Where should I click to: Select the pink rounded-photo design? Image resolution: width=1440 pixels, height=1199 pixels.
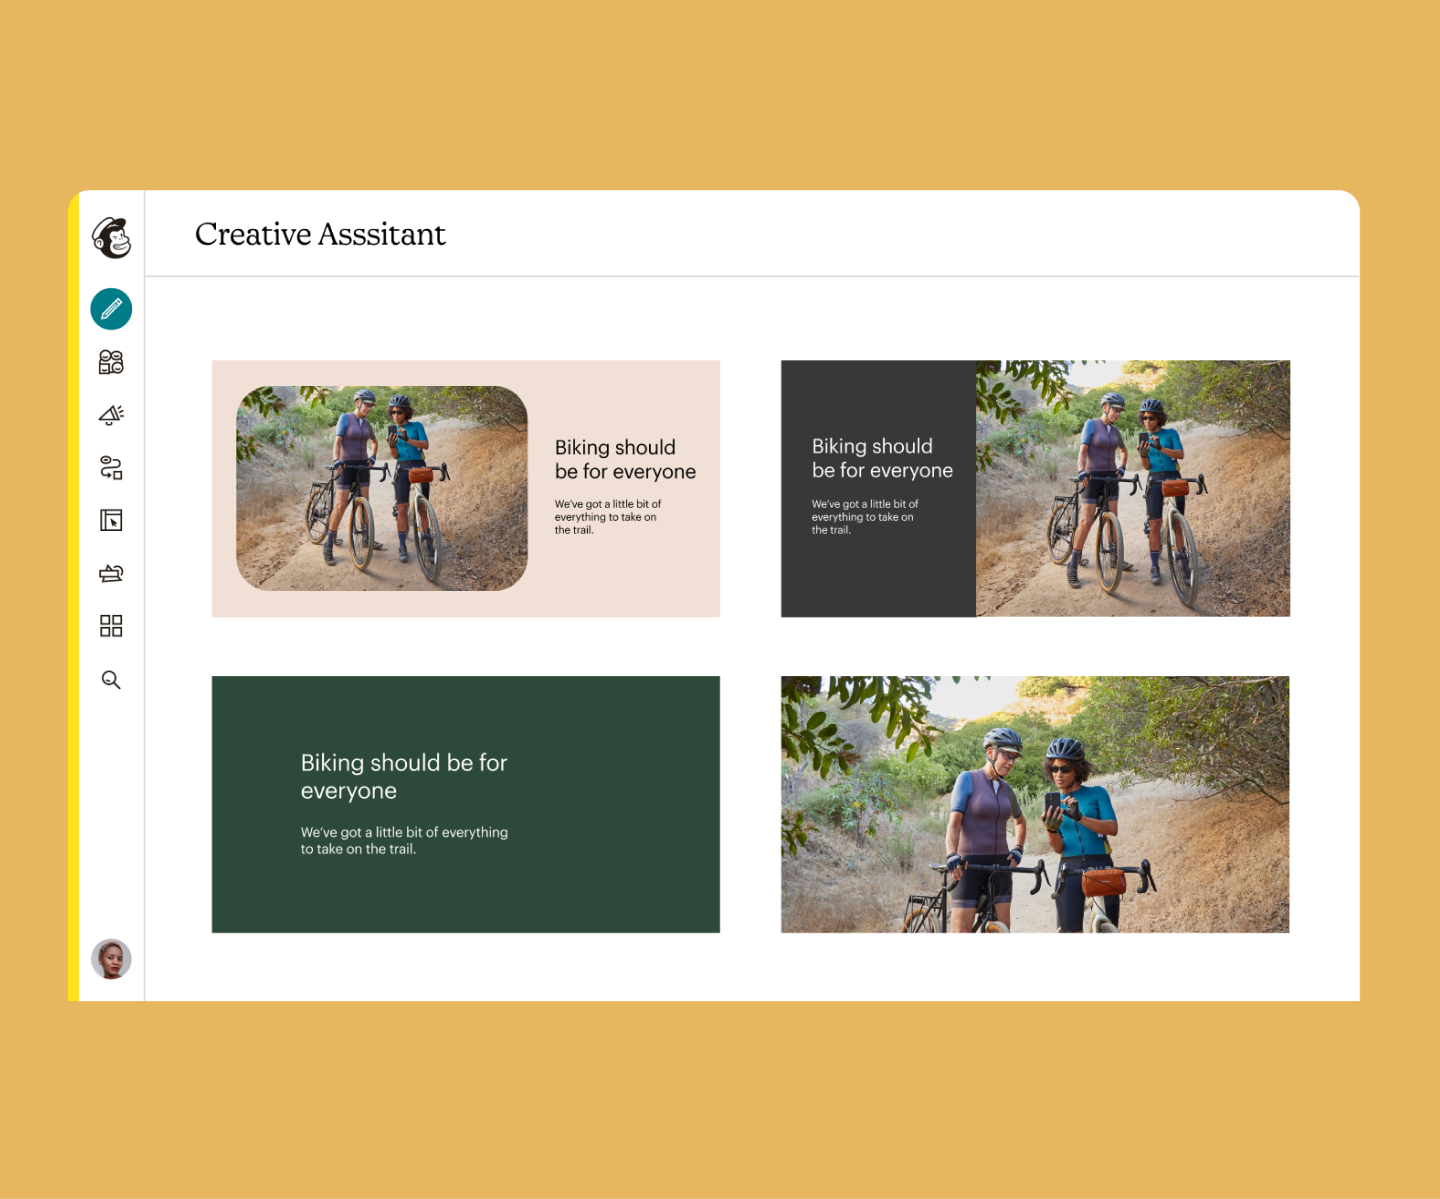[x=466, y=489]
